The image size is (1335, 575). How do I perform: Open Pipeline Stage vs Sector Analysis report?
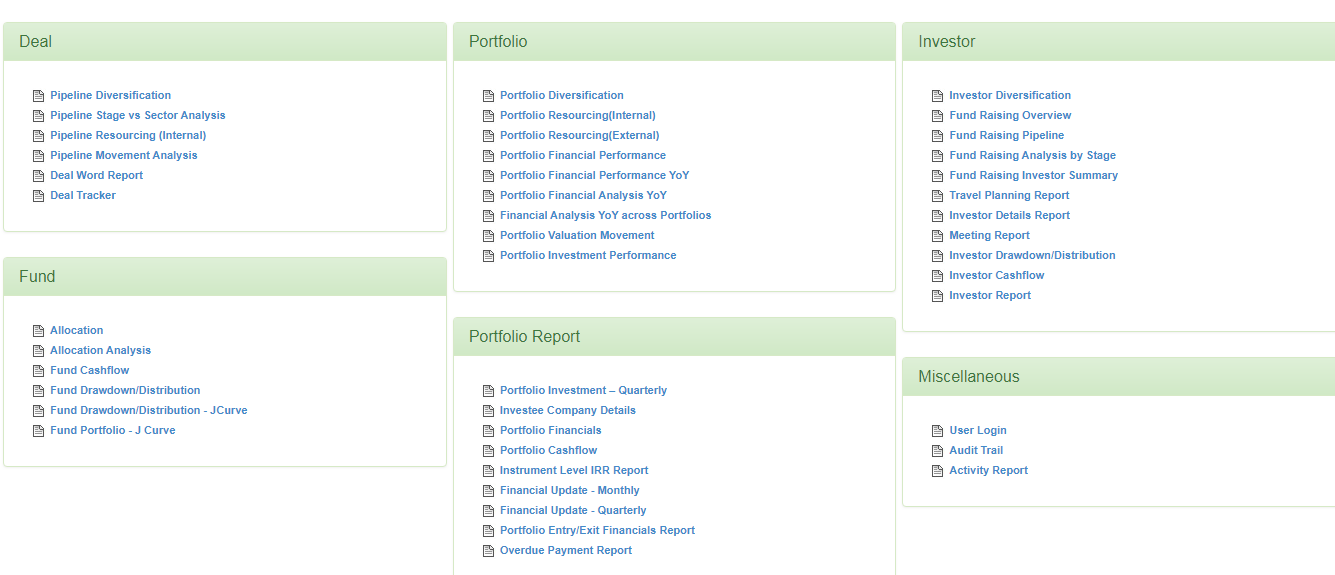point(138,115)
